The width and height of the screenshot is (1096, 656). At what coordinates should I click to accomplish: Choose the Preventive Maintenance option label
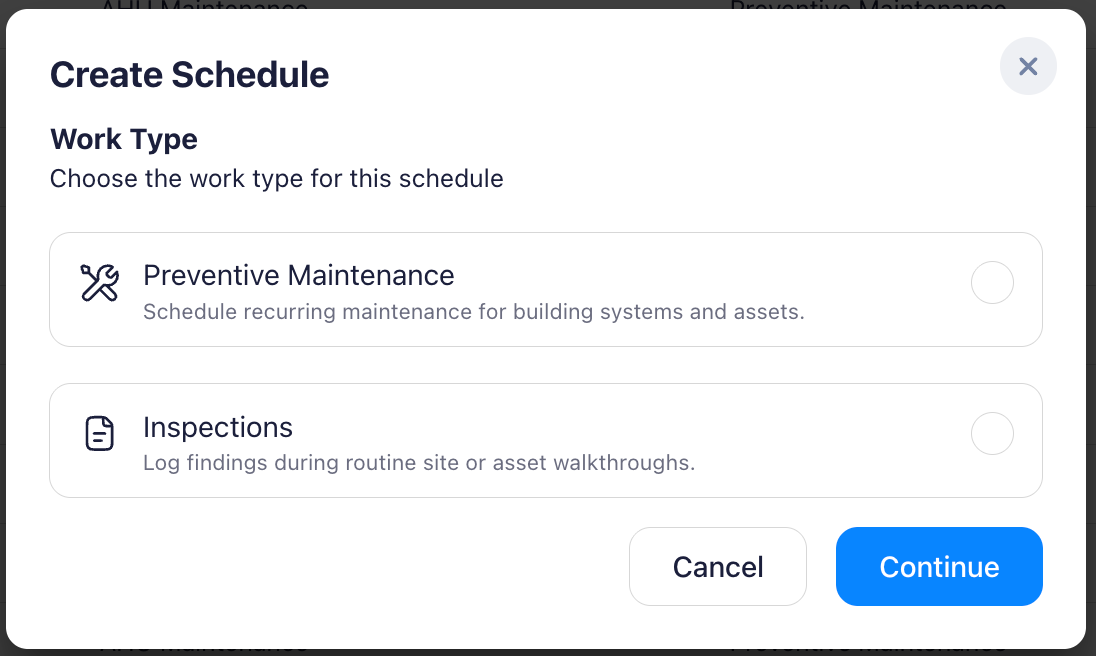coord(298,275)
